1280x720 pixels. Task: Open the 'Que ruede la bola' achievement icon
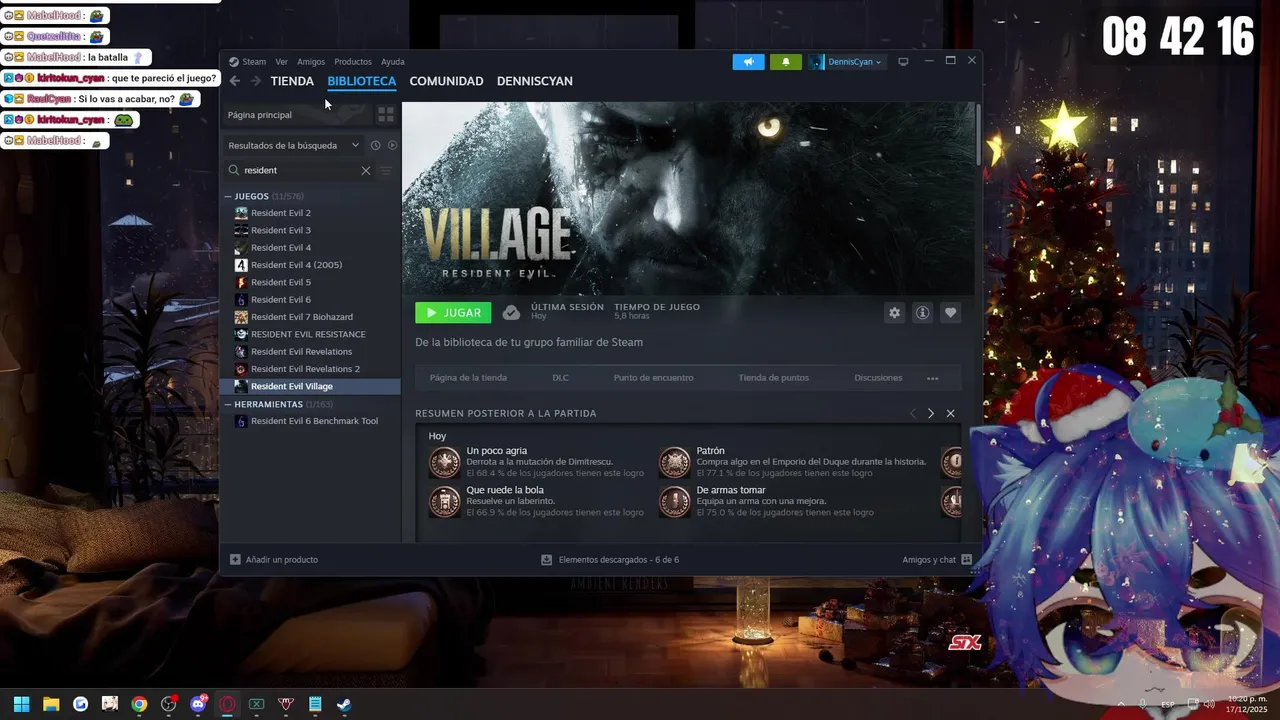(445, 501)
